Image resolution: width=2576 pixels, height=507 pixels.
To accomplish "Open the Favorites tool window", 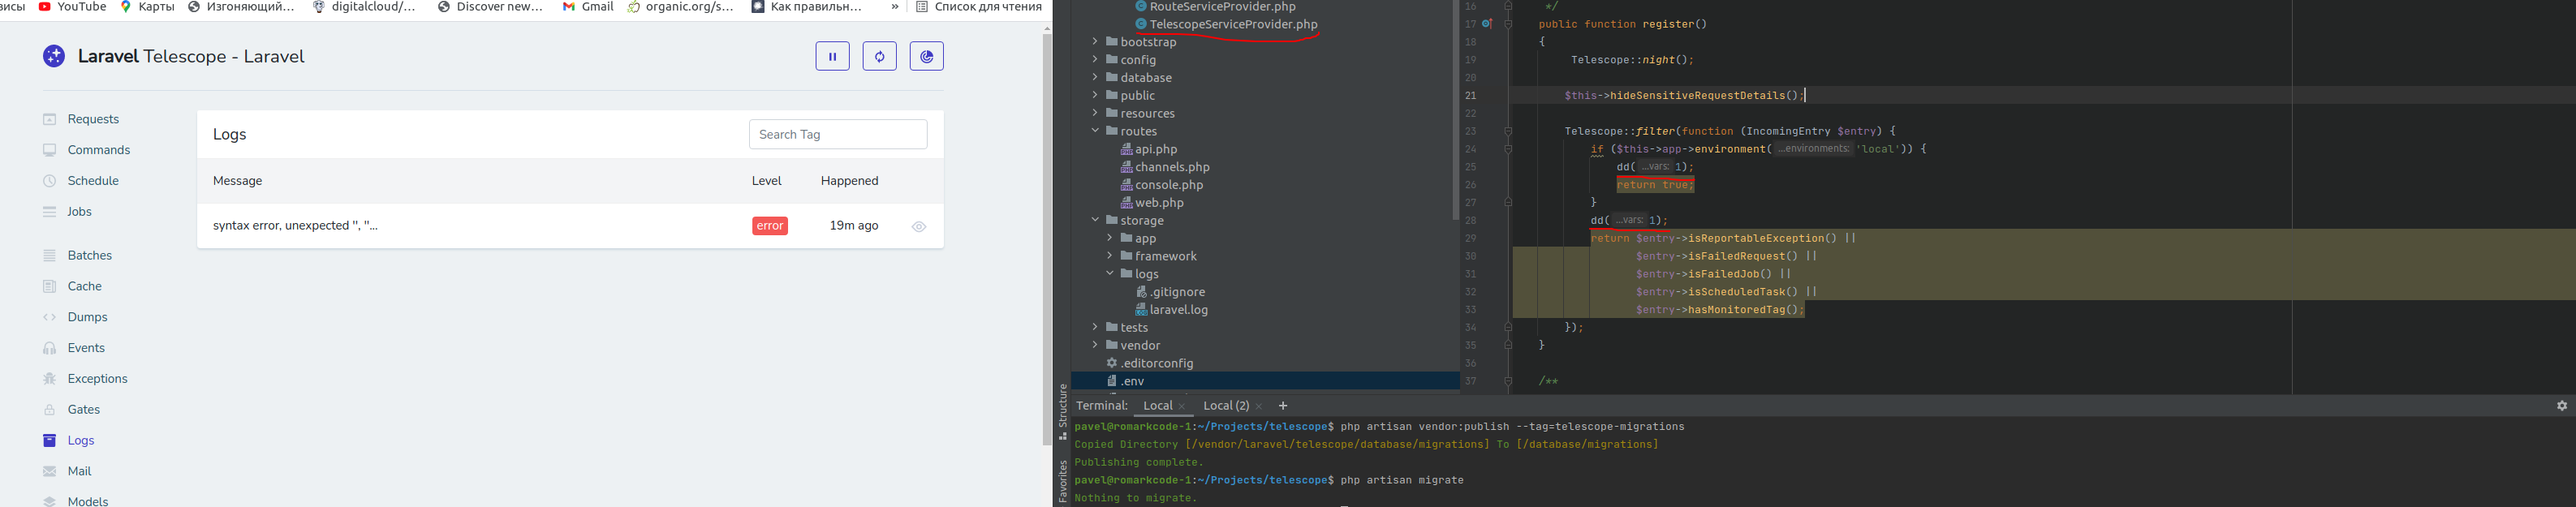I will point(1062,480).
